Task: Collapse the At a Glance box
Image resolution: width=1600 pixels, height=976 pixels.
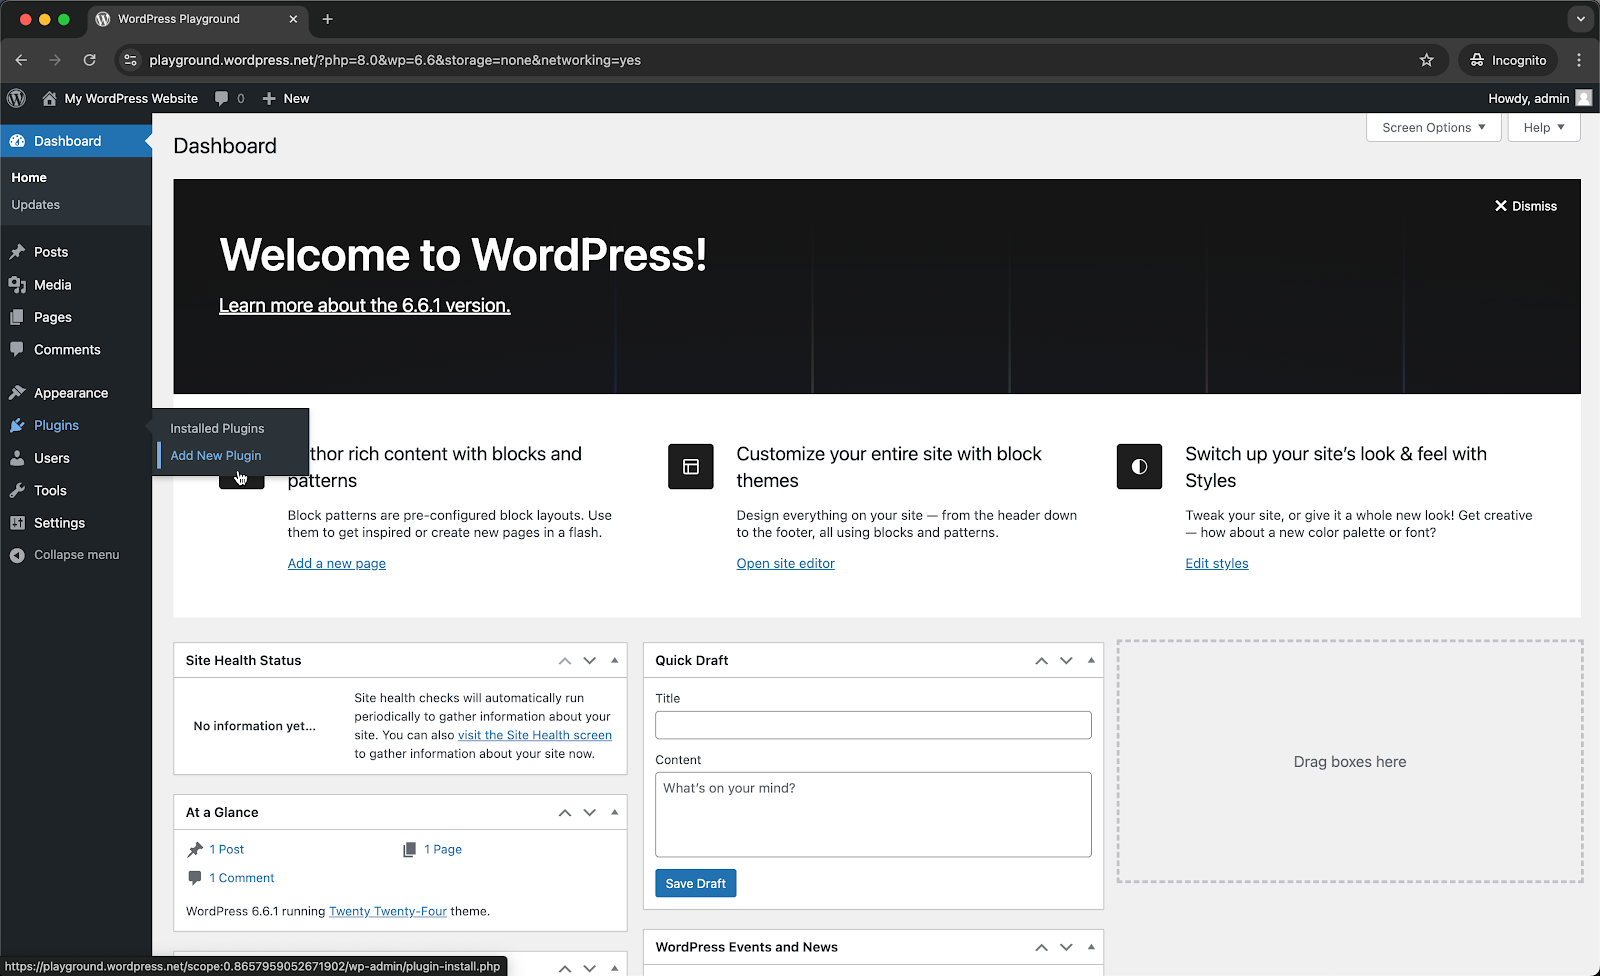Action: 613,812
